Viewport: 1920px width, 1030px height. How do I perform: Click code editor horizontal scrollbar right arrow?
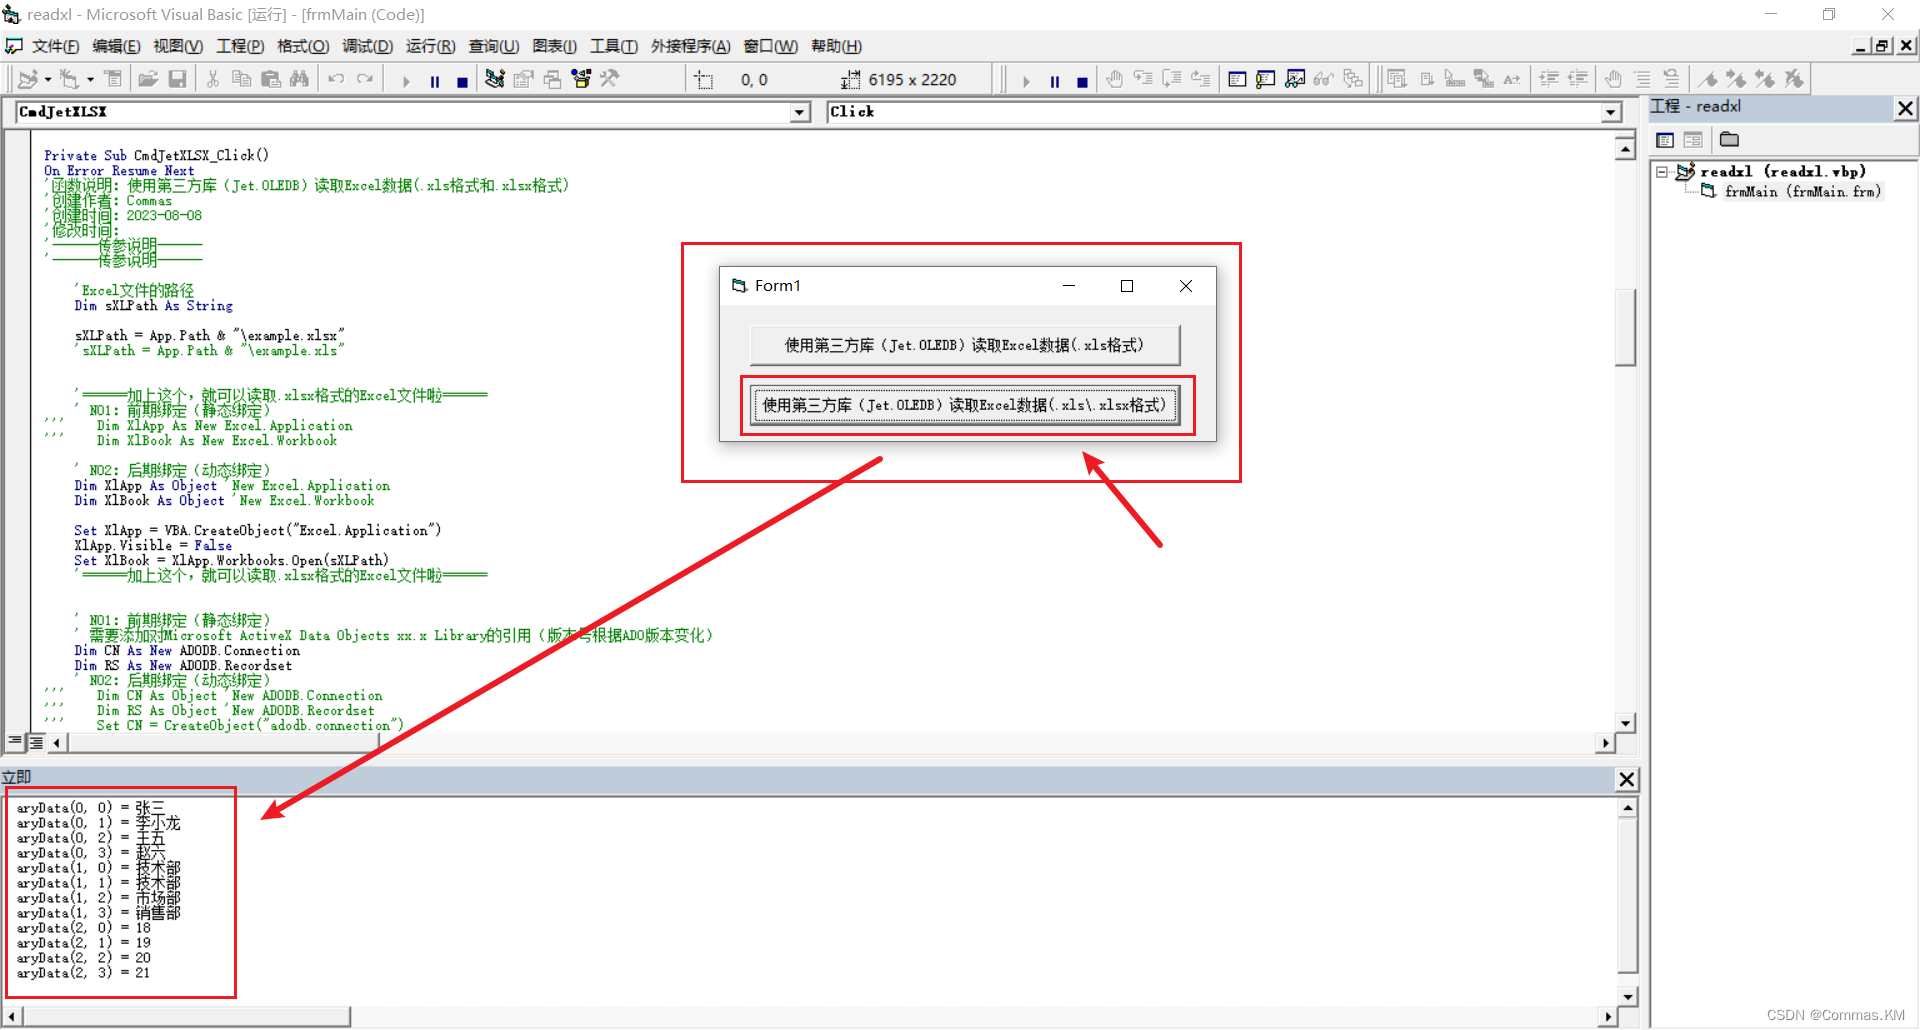pyautogui.click(x=1606, y=743)
